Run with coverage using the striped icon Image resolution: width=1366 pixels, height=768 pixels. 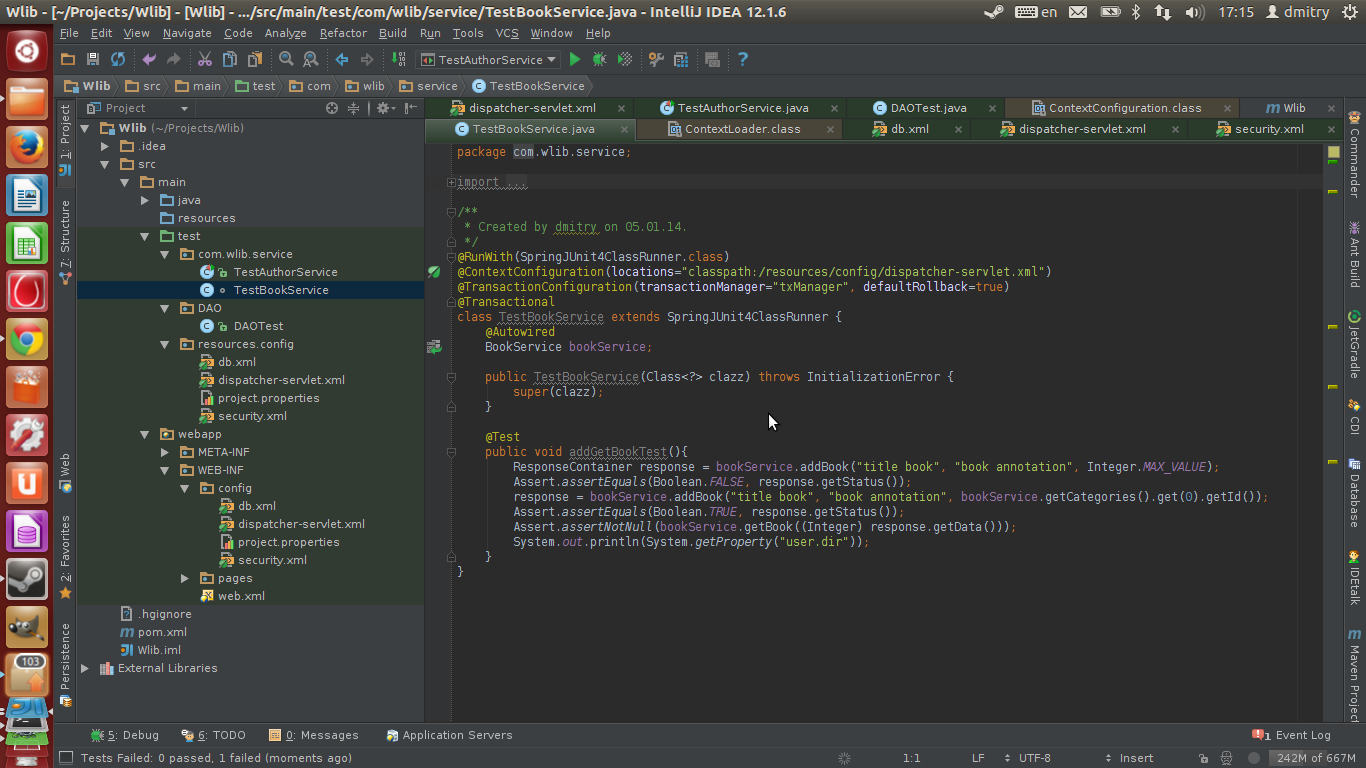point(625,60)
